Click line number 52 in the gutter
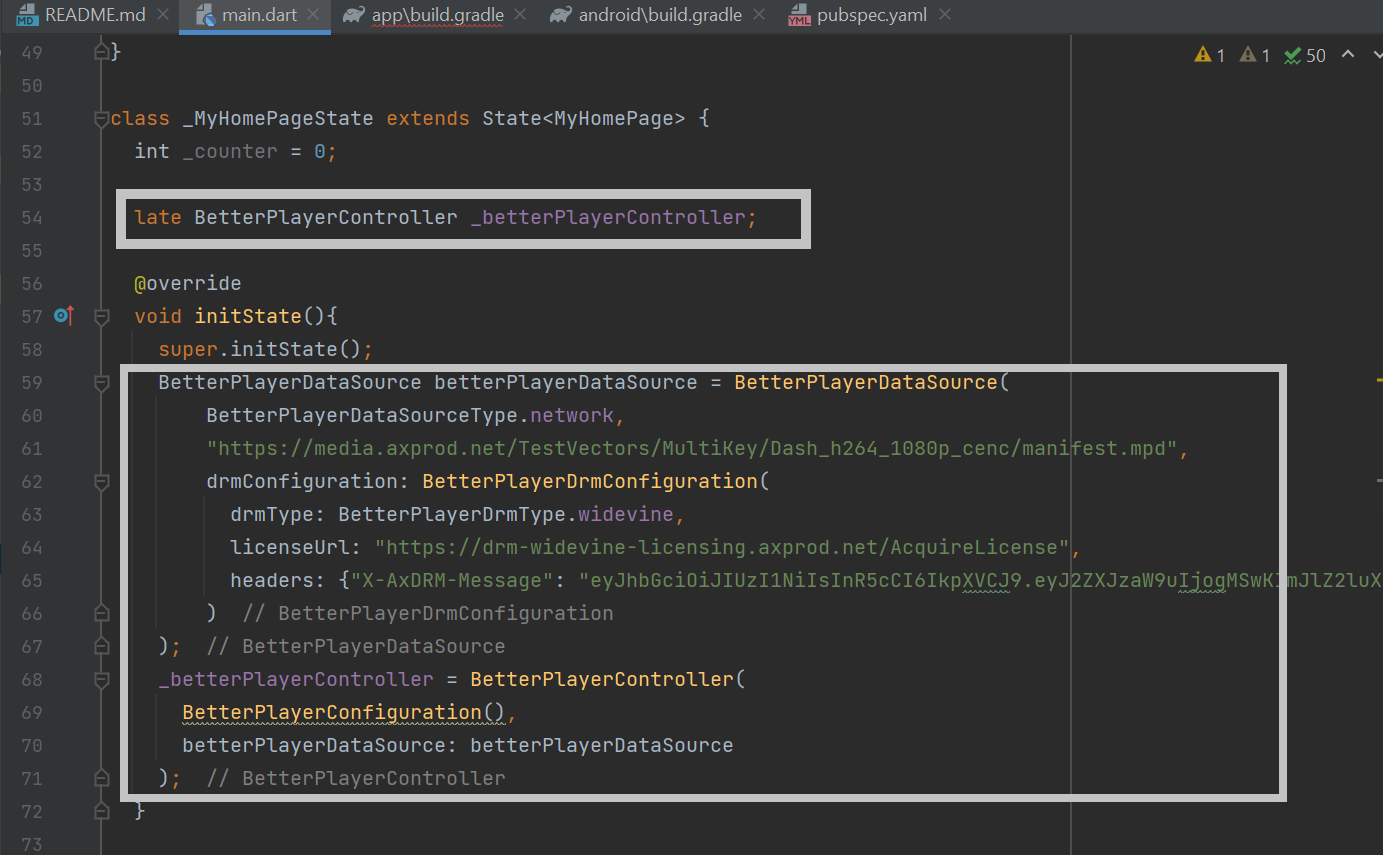Viewport: 1383px width, 855px height. (31, 151)
